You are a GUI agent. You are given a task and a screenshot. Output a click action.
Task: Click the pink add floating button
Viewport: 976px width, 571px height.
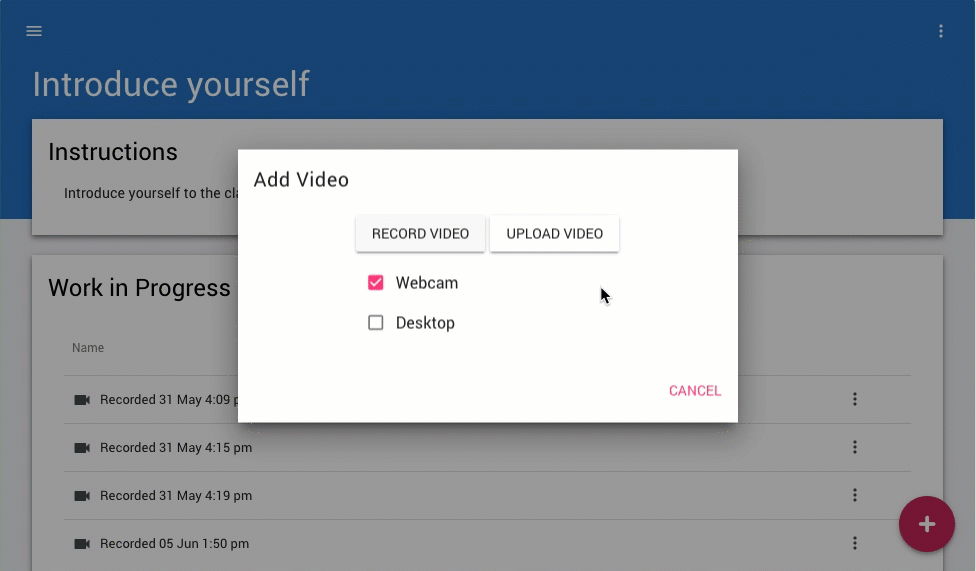pyautogui.click(x=926, y=524)
